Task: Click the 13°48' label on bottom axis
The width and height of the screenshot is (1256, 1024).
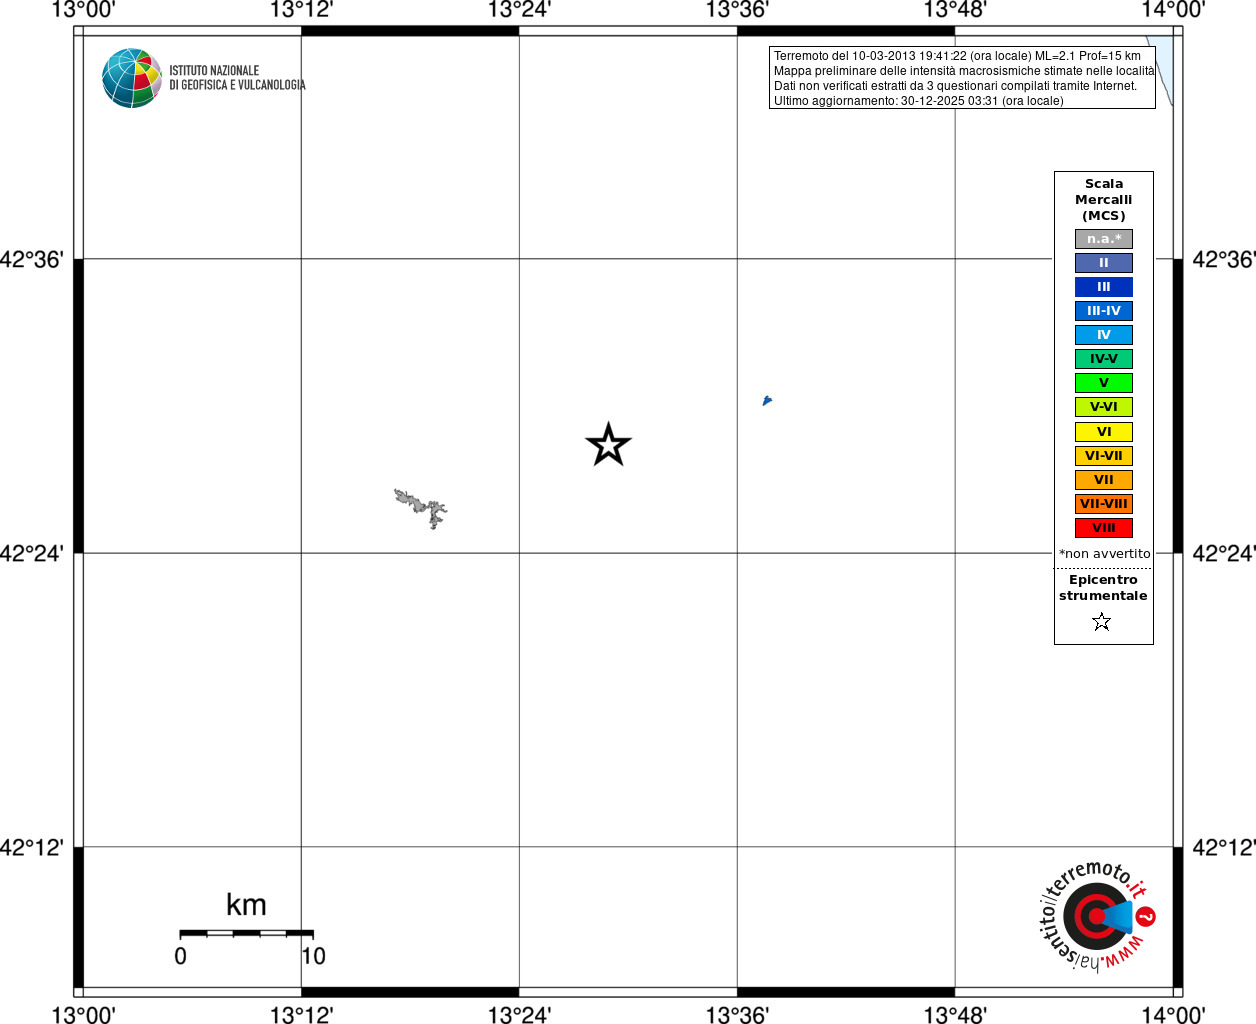Action: click(955, 1015)
